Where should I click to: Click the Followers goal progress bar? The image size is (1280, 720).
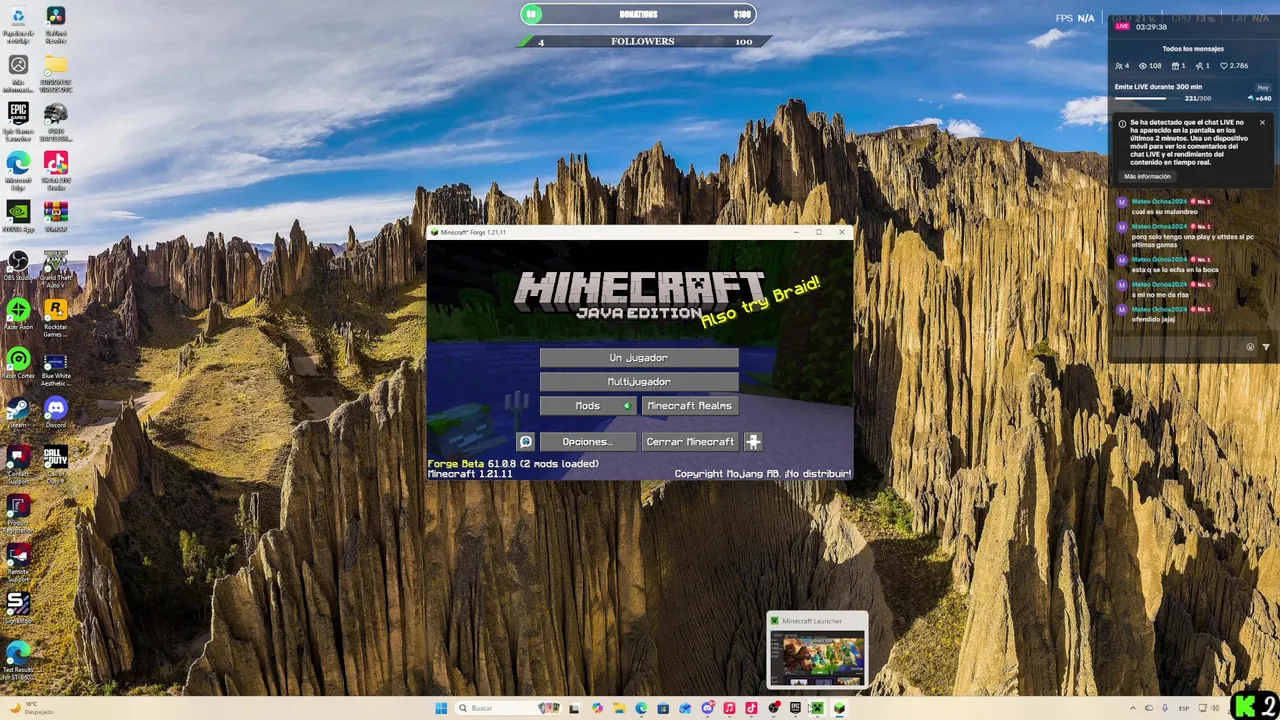click(x=645, y=42)
